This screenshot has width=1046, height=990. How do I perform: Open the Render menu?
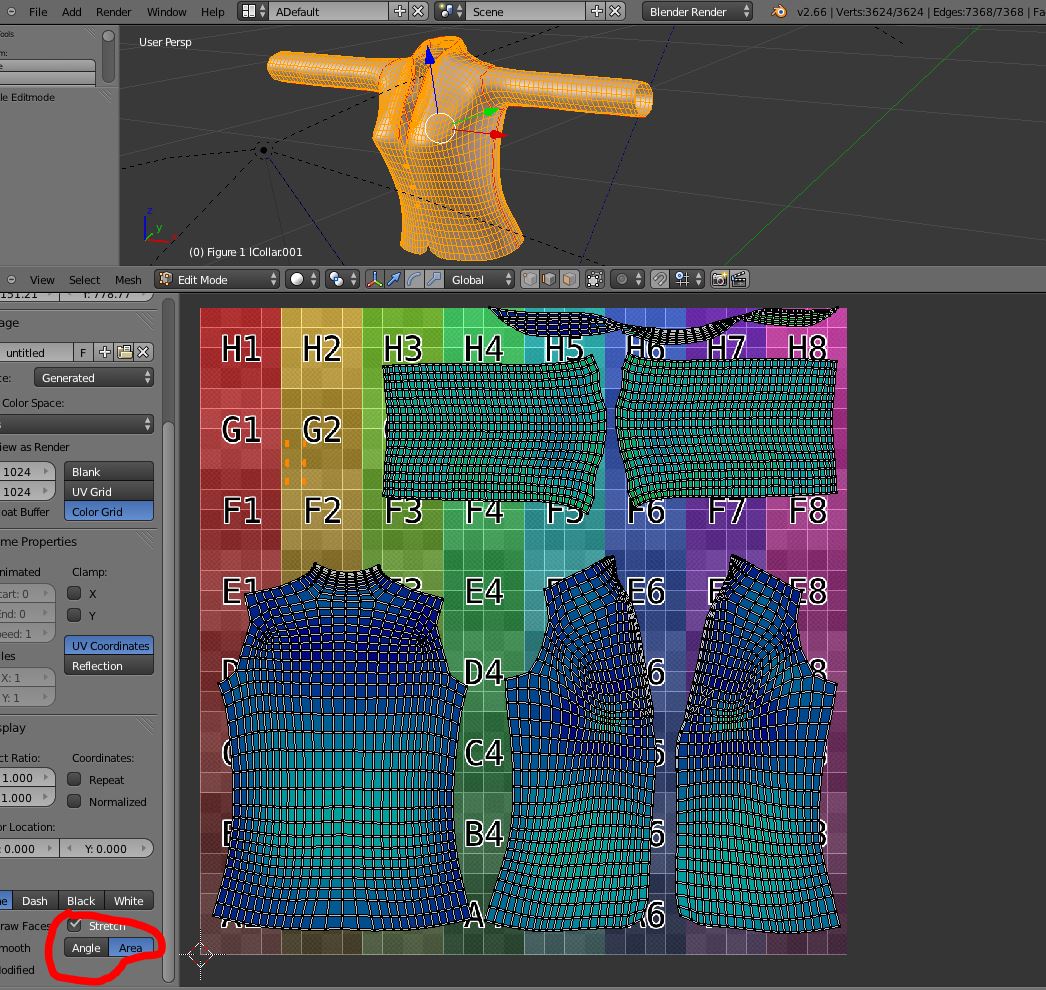114,12
